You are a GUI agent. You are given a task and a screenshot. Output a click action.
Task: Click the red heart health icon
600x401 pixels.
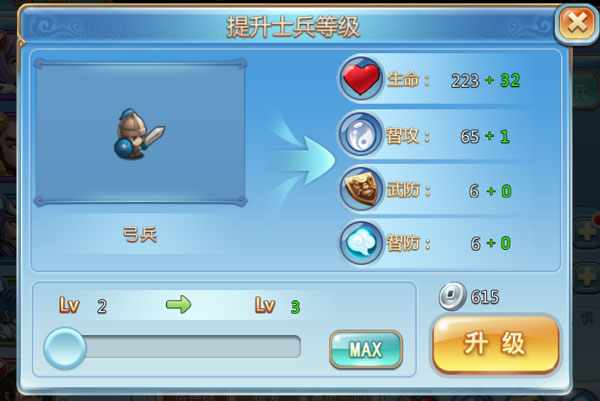point(360,79)
